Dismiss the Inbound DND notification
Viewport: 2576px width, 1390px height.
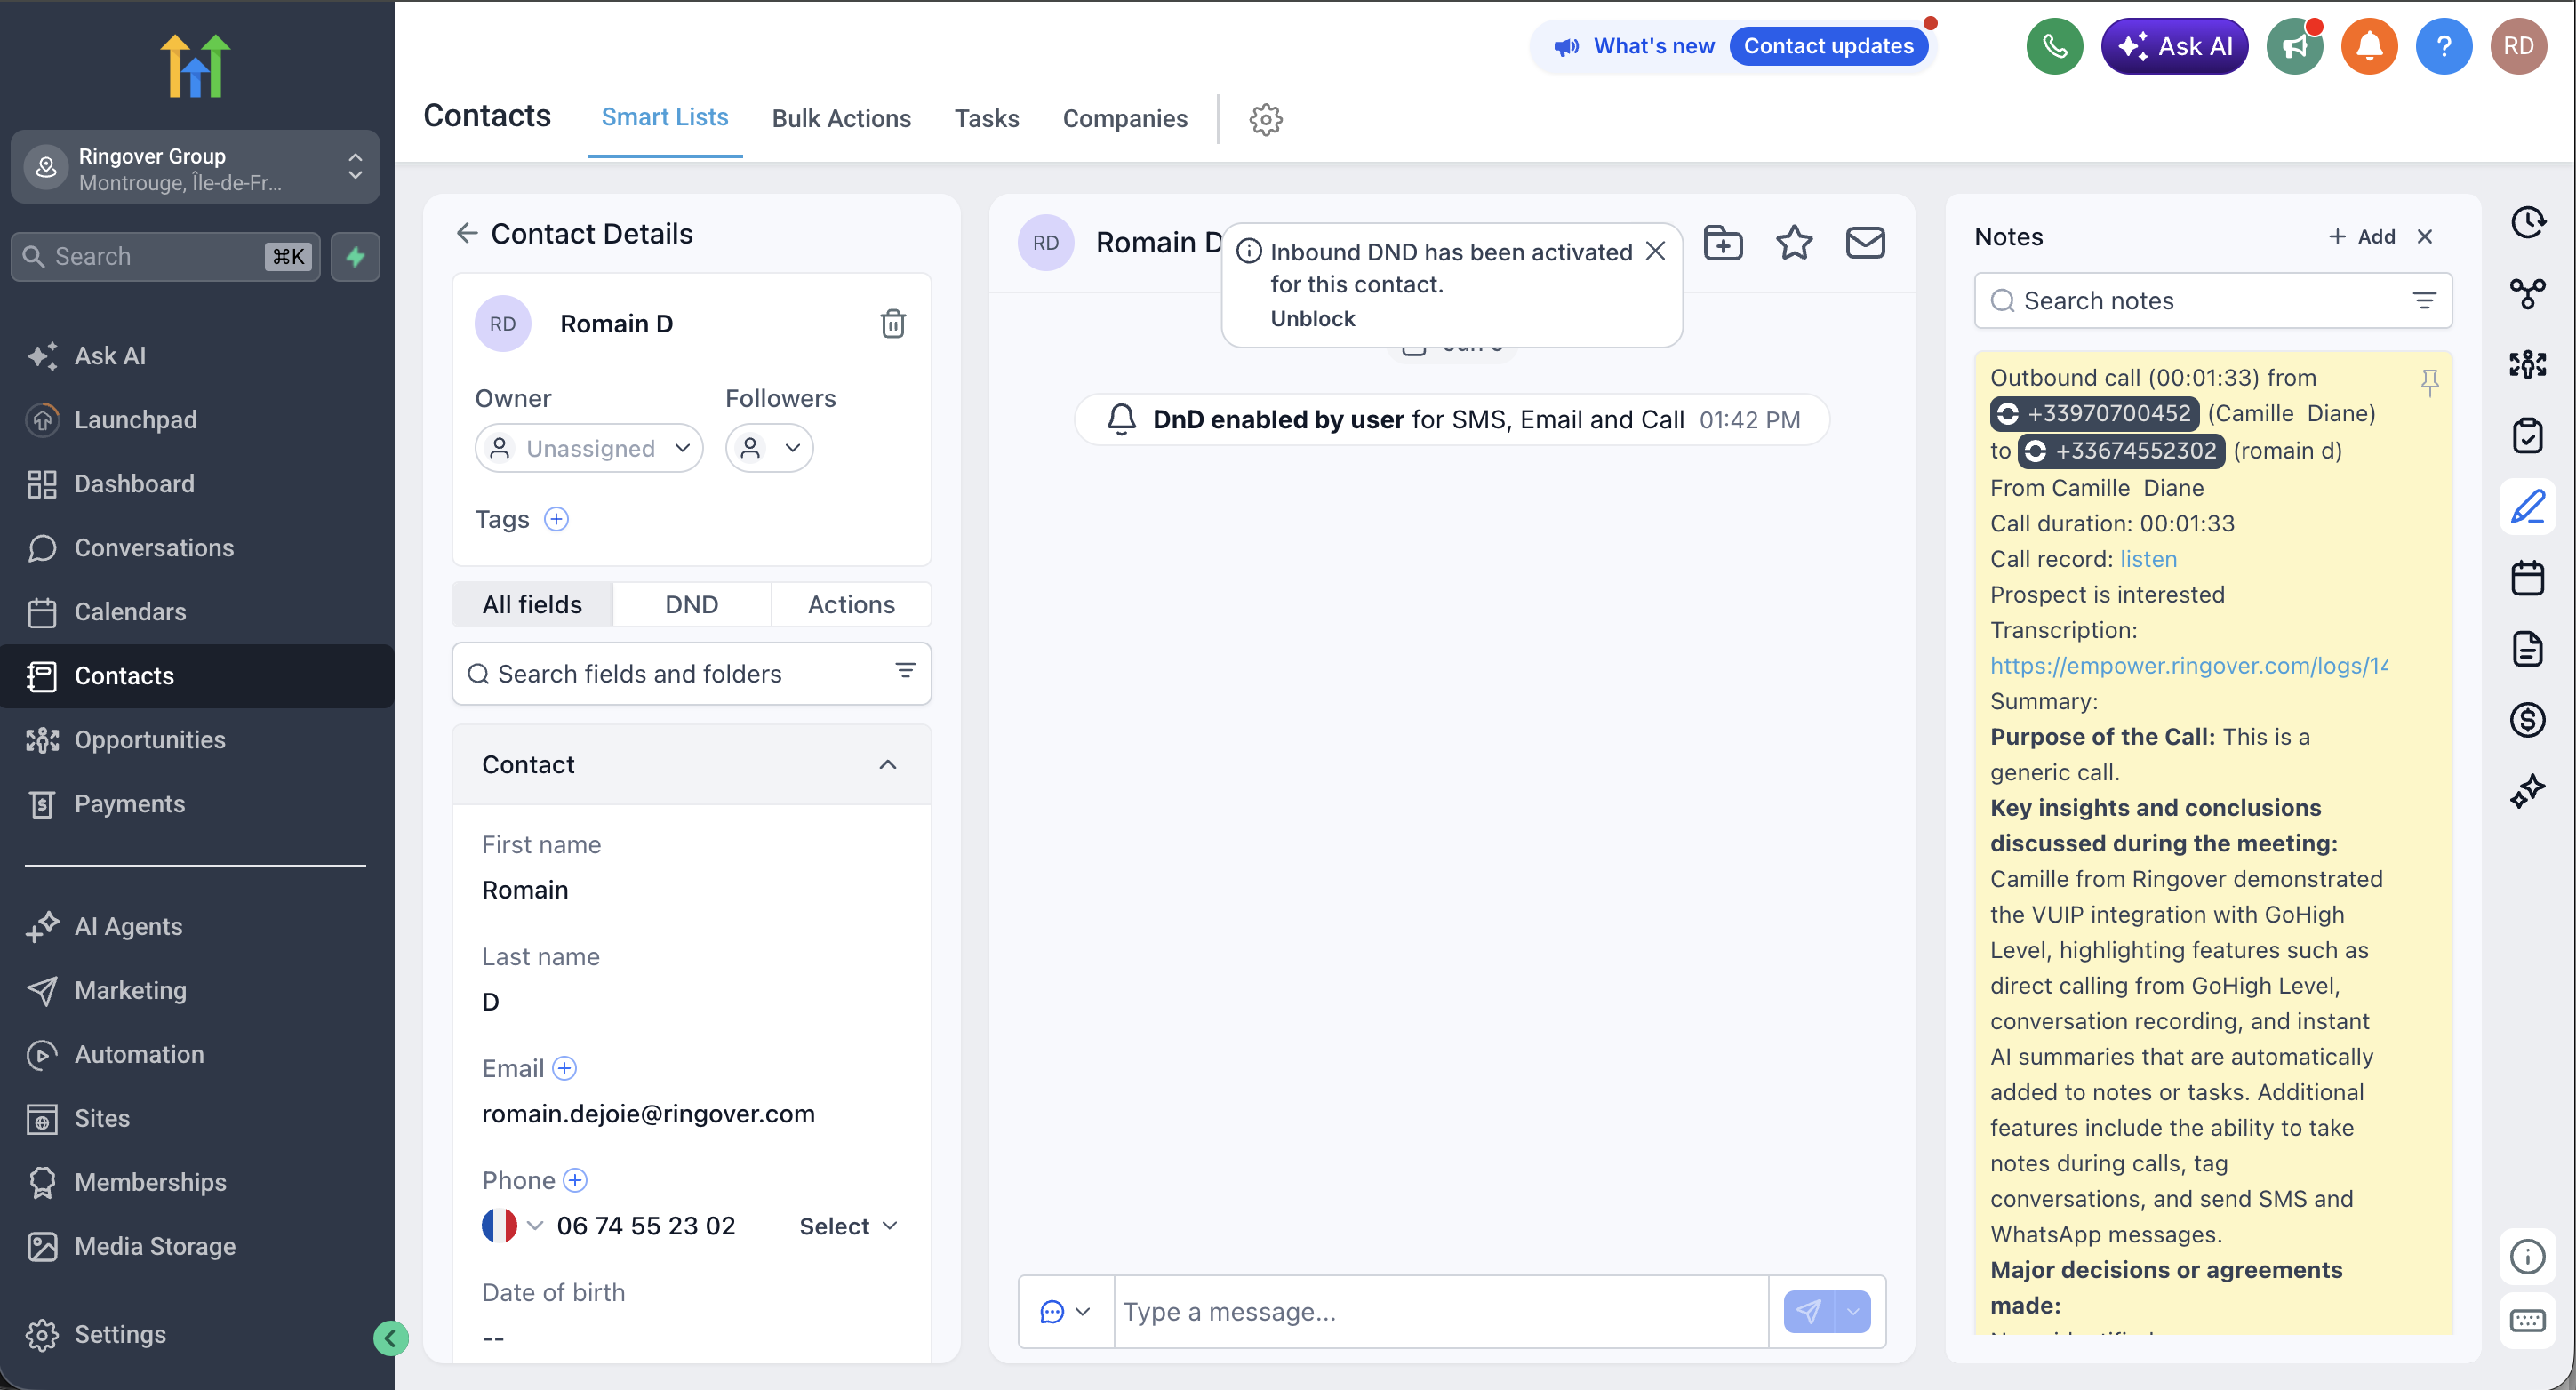pyautogui.click(x=1655, y=251)
